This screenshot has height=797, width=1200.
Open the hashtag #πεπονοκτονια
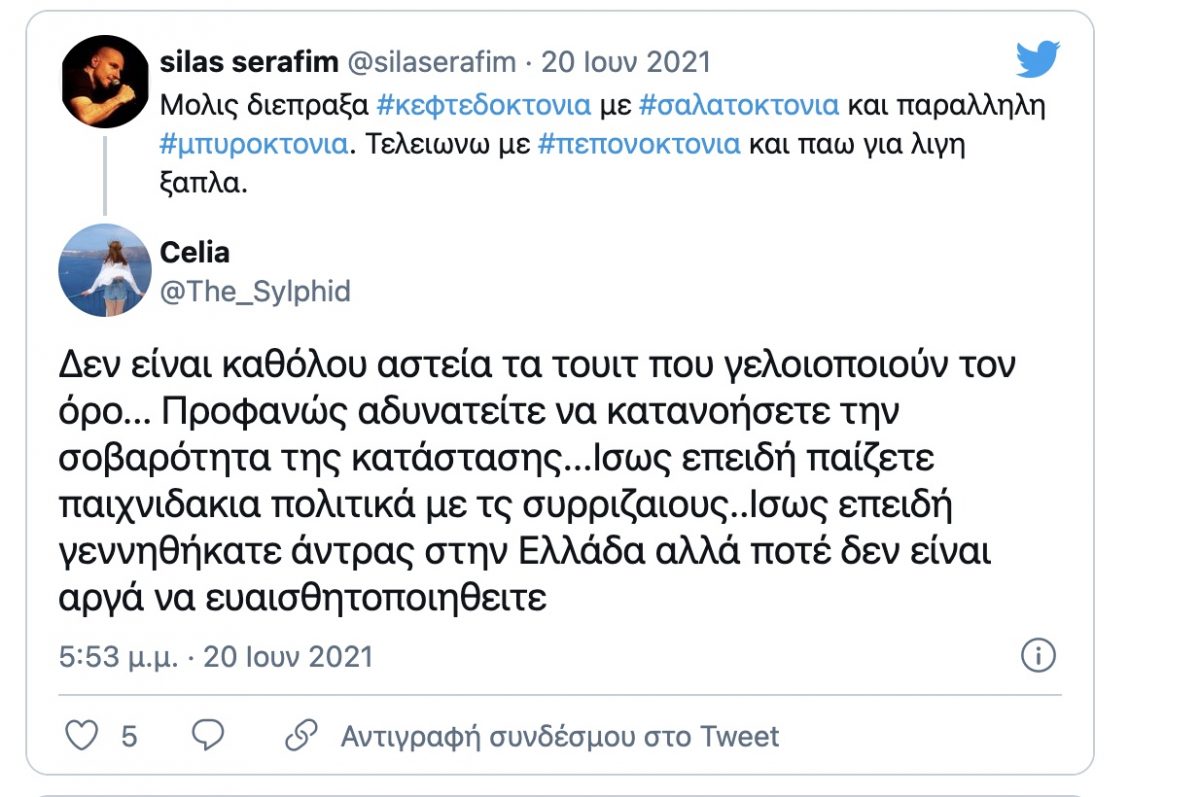point(638,143)
